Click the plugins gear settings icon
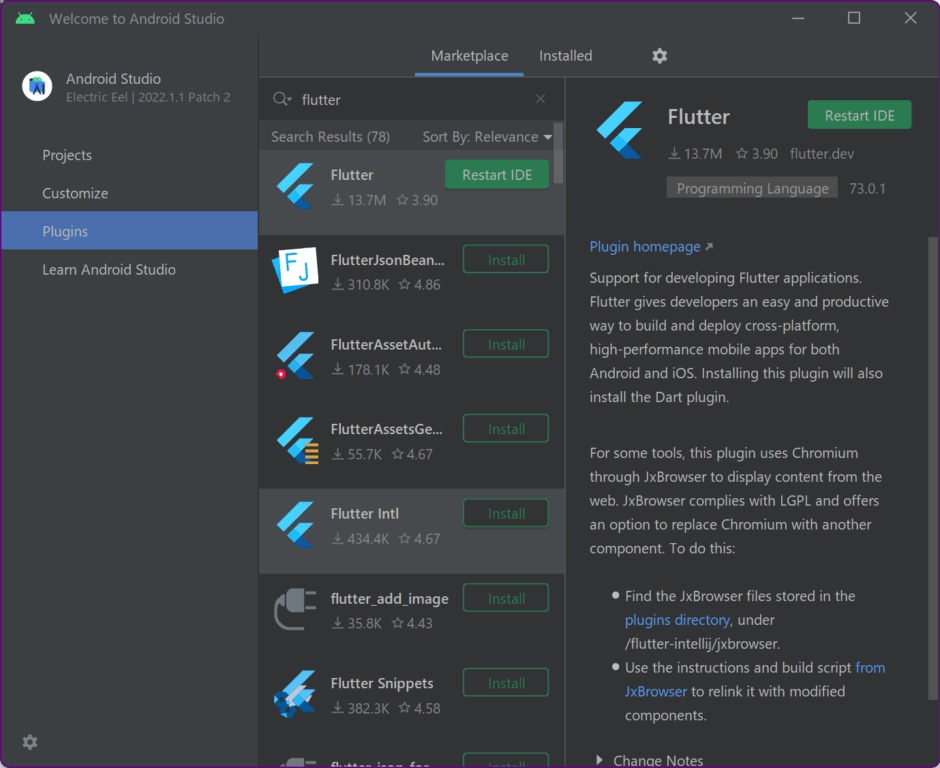The height and width of the screenshot is (768, 940). 659,56
